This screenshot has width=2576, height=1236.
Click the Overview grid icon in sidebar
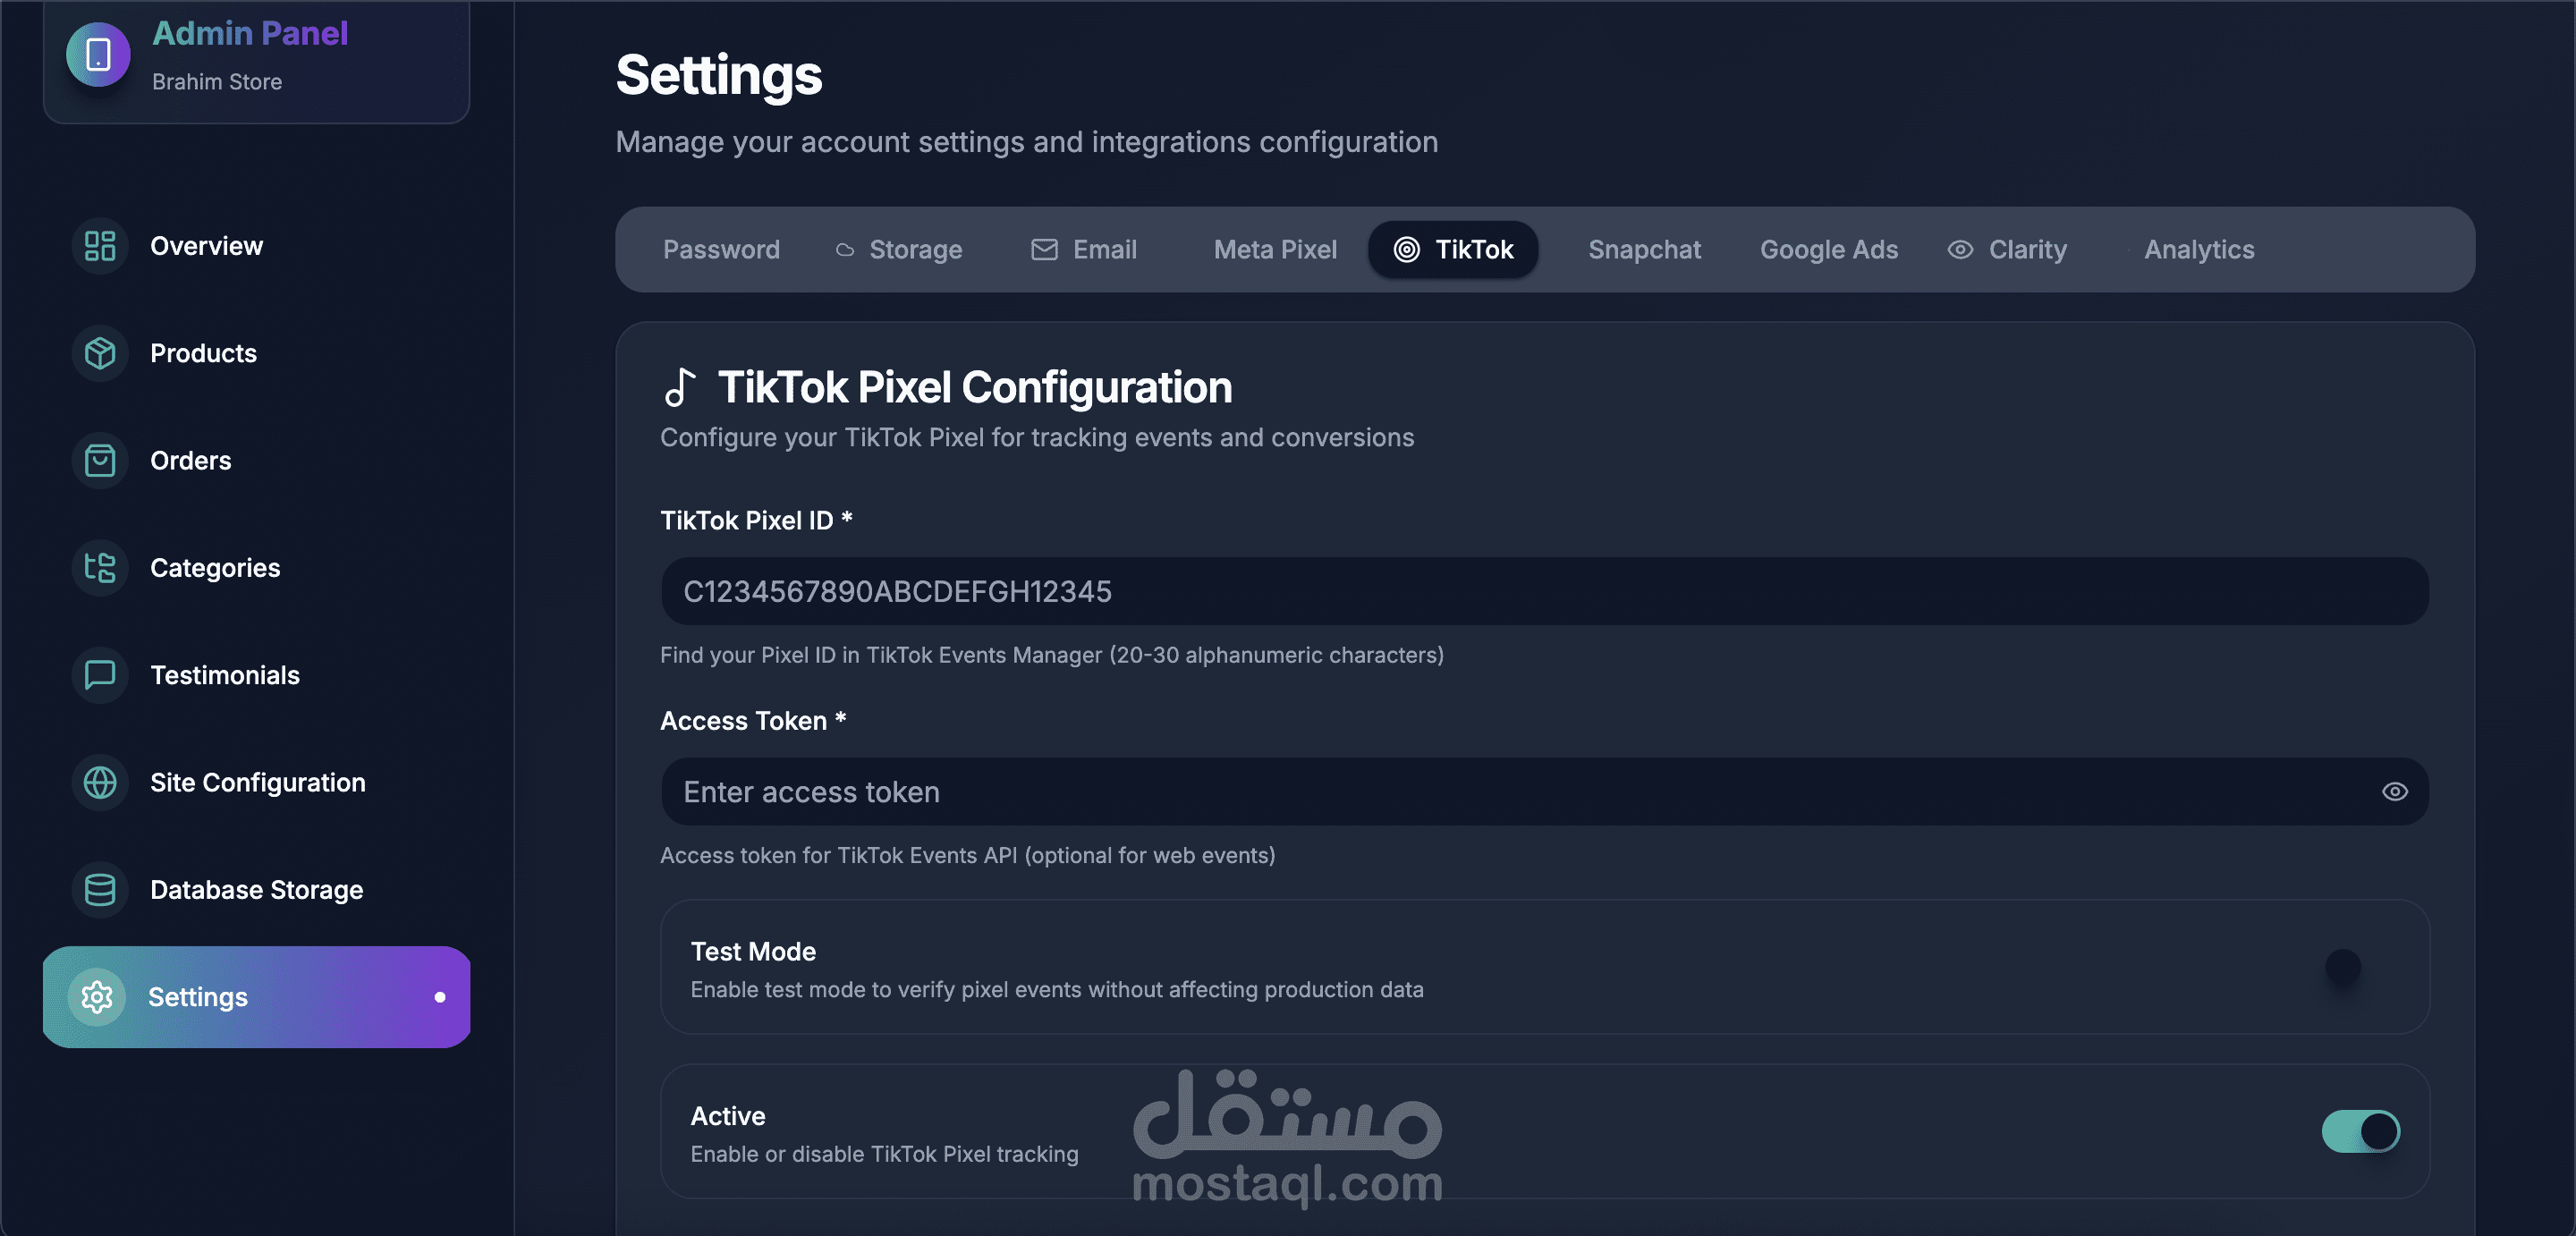point(100,246)
